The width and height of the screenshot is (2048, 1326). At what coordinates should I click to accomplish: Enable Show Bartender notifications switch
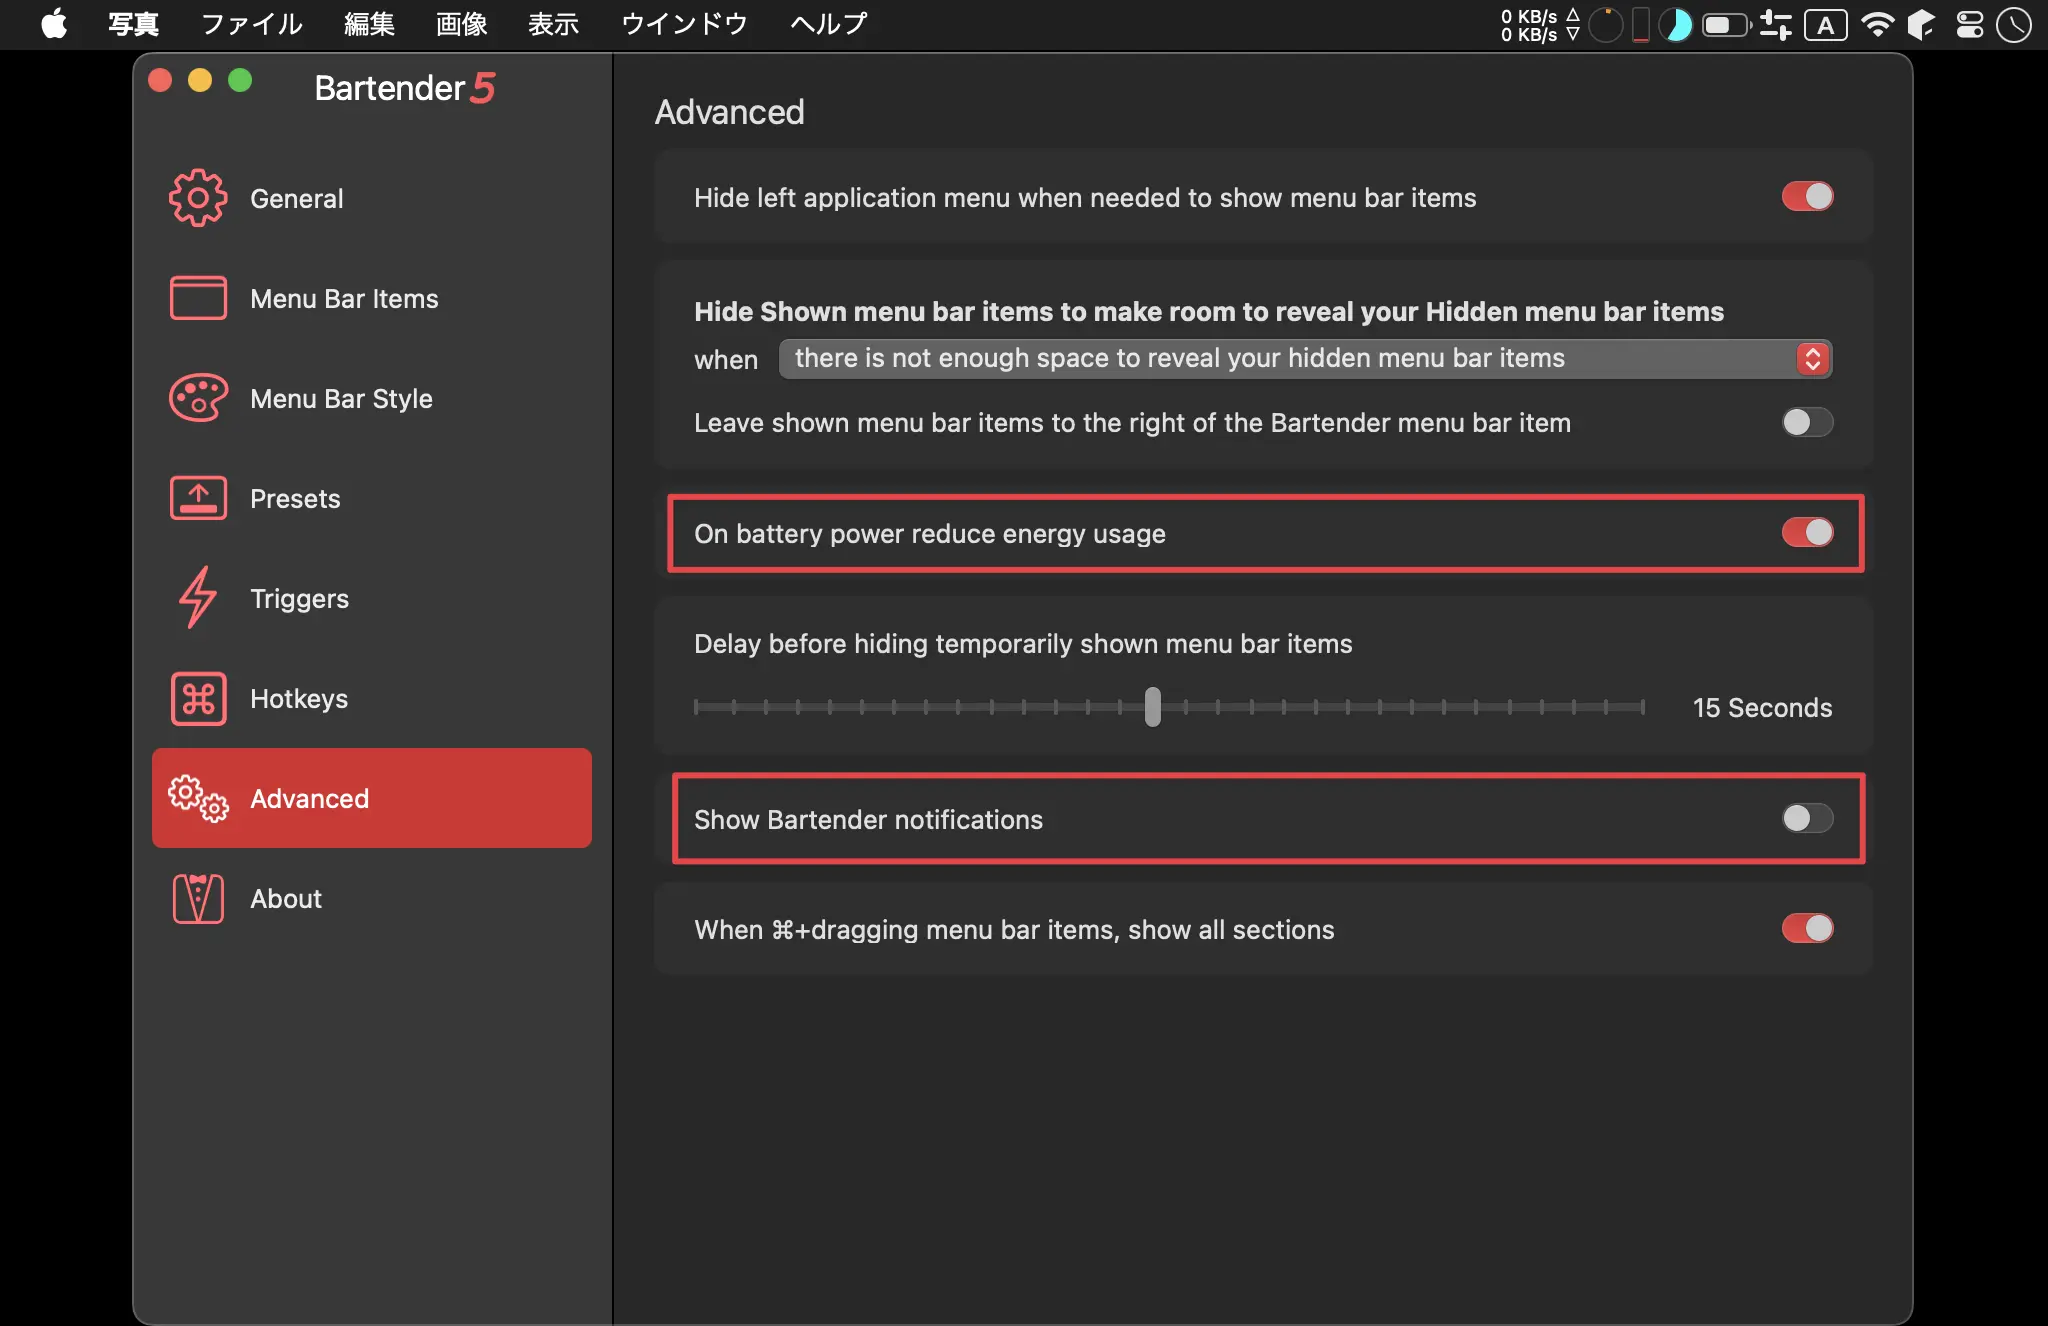coord(1807,818)
